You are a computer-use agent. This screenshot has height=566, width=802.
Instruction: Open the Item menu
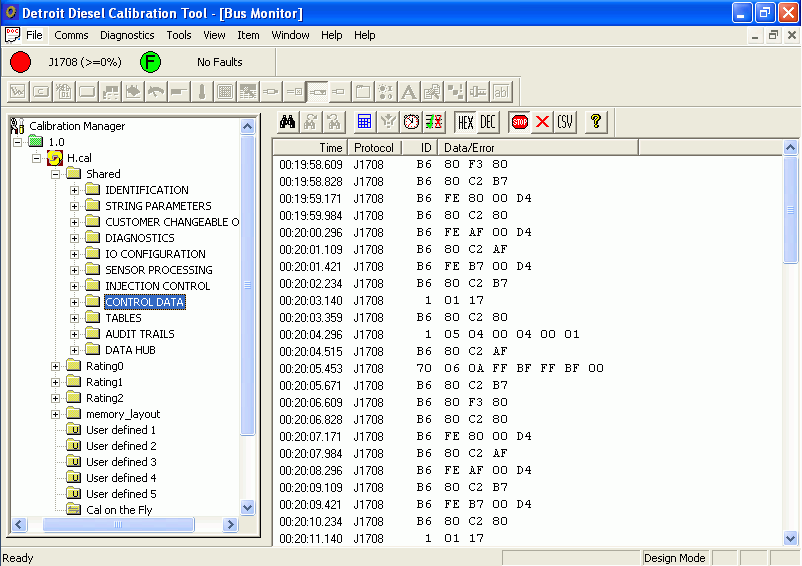(x=248, y=35)
